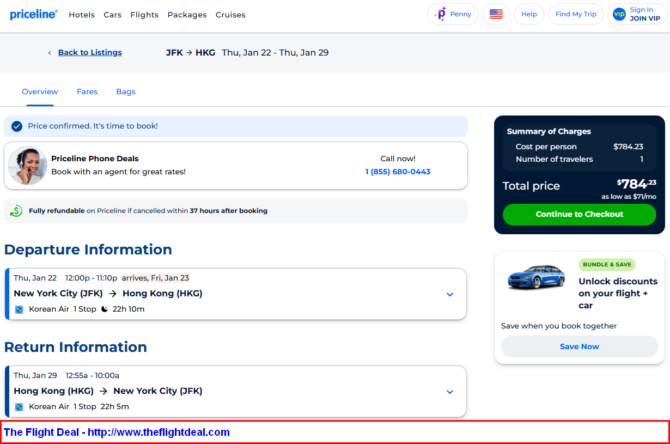Switch to the Fares tab
This screenshot has width=670, height=444.
click(87, 92)
